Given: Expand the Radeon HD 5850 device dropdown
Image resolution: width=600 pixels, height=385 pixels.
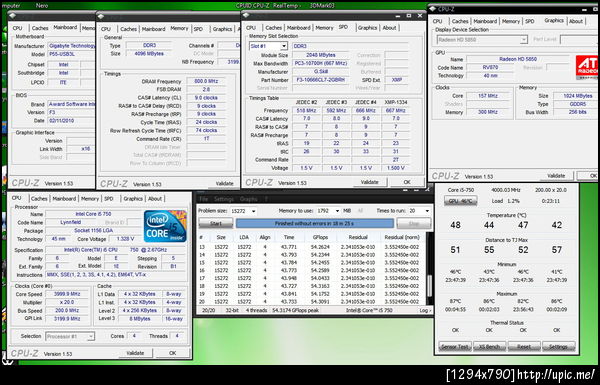Looking at the screenshot, I should 523,39.
